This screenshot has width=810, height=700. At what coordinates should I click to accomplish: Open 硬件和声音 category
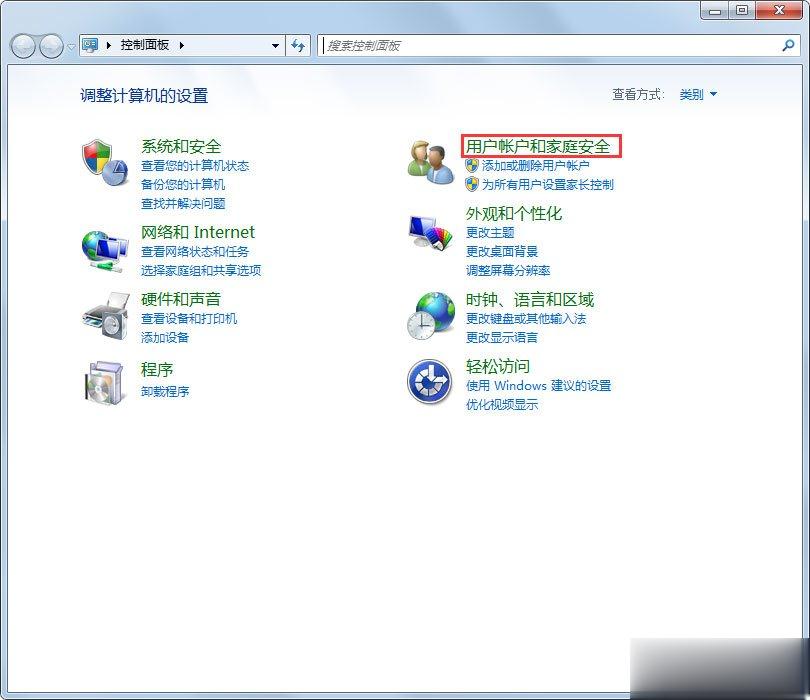pos(181,299)
